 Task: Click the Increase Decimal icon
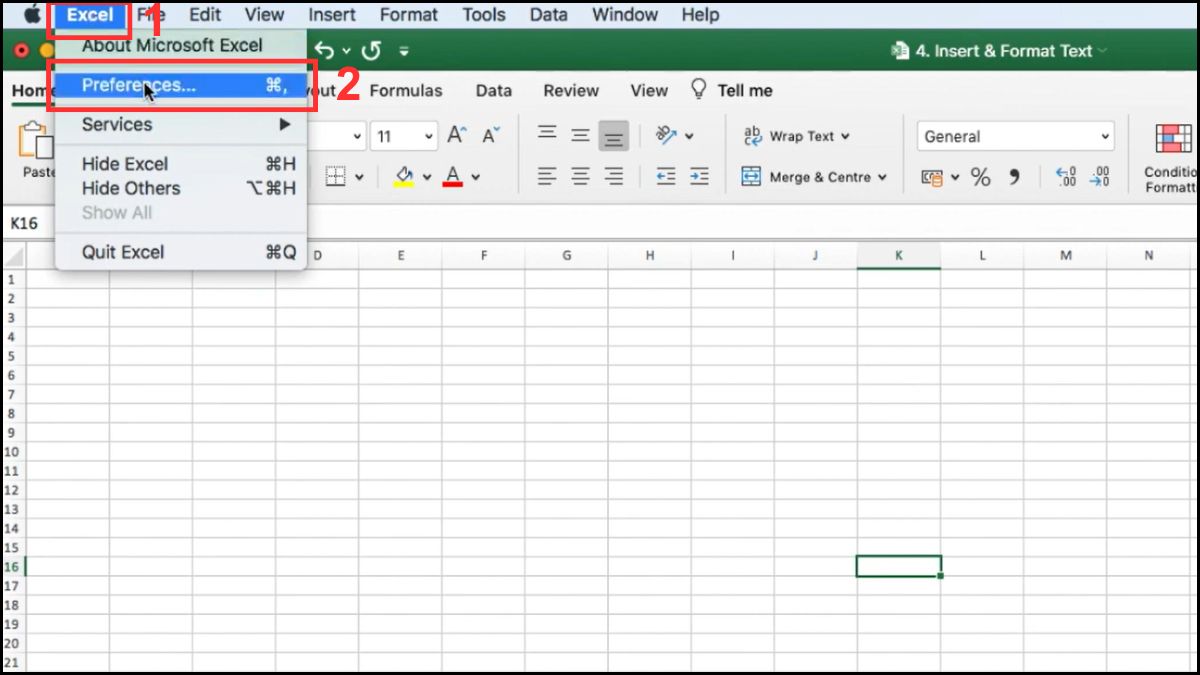click(1066, 176)
